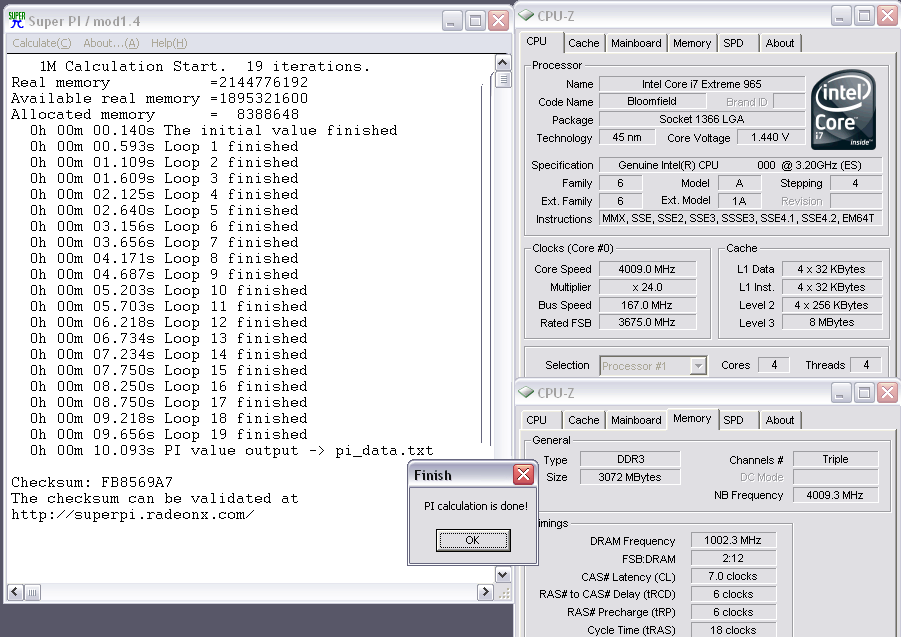Switch to Cache tab in top CPU-Z window
The width and height of the screenshot is (901, 637).
pos(583,43)
